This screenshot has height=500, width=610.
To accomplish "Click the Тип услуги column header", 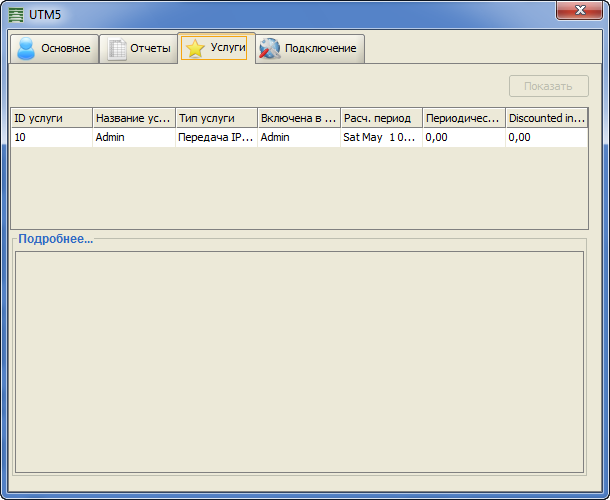I will pos(216,118).
